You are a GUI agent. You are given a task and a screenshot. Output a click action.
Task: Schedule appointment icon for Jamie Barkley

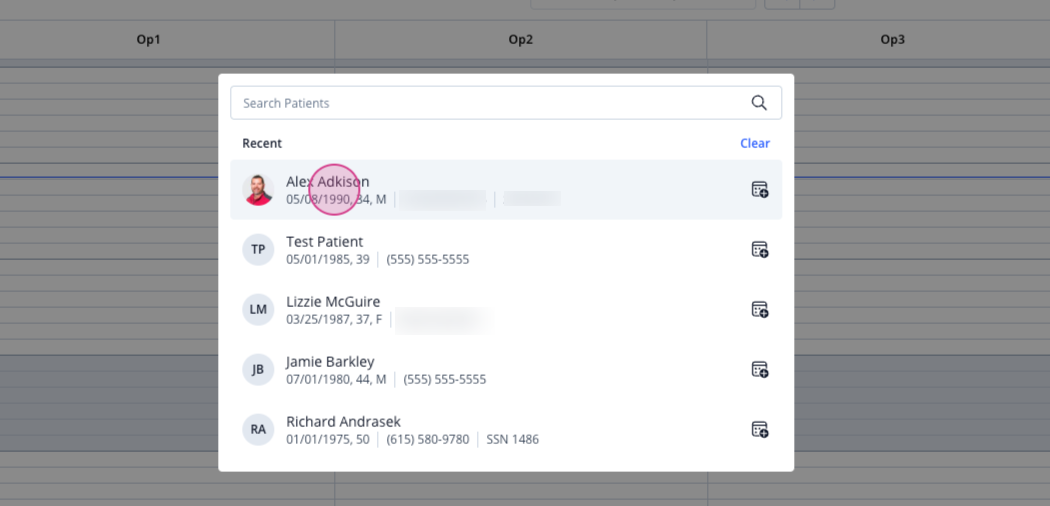pyautogui.click(x=759, y=369)
